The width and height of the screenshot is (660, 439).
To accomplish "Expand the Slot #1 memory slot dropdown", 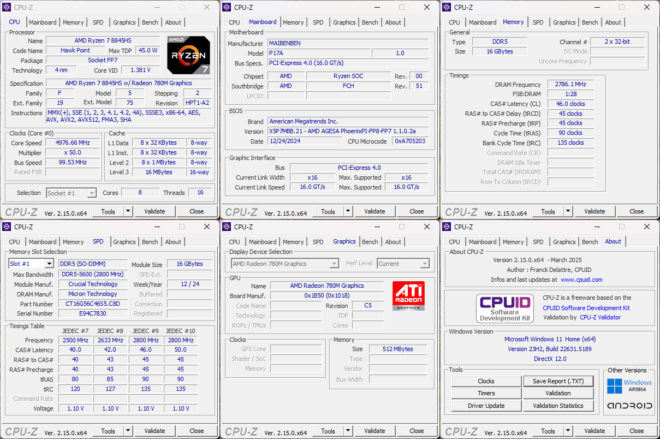I will 49,263.
